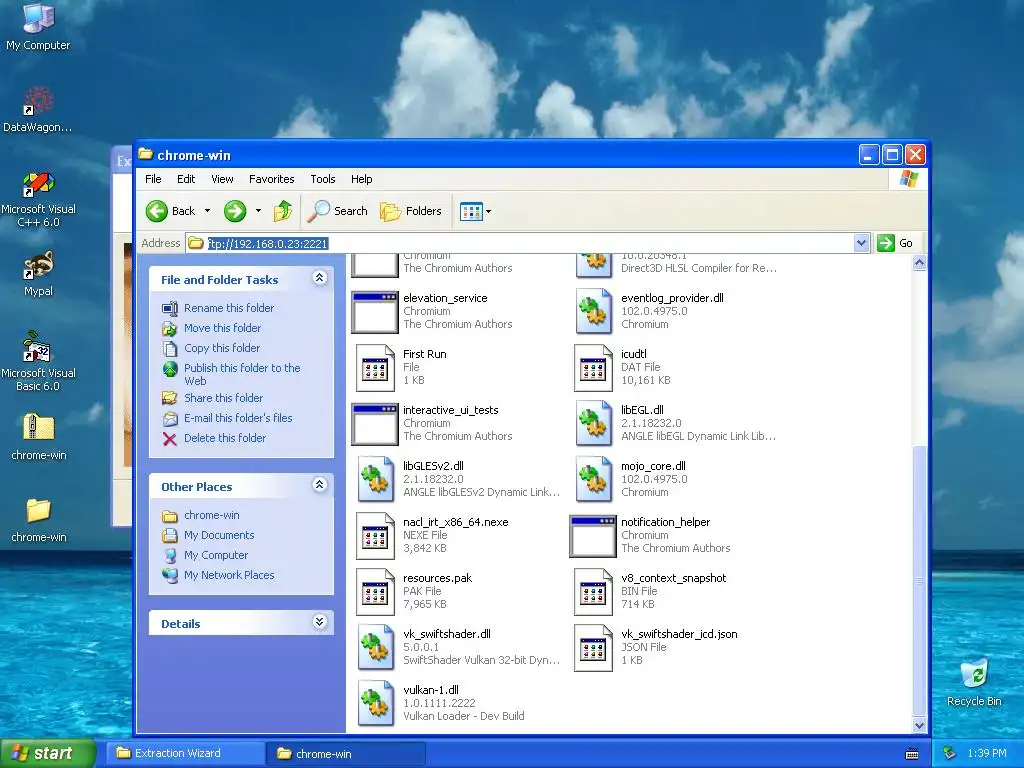Click the Go button beside address bar

[895, 243]
